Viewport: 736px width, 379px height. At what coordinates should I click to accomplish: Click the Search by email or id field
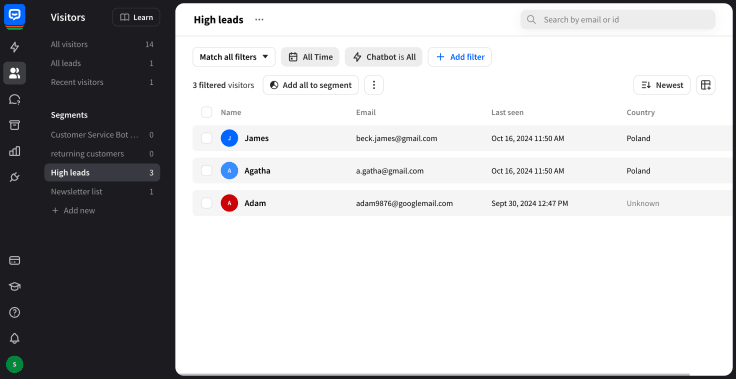[x=618, y=20]
